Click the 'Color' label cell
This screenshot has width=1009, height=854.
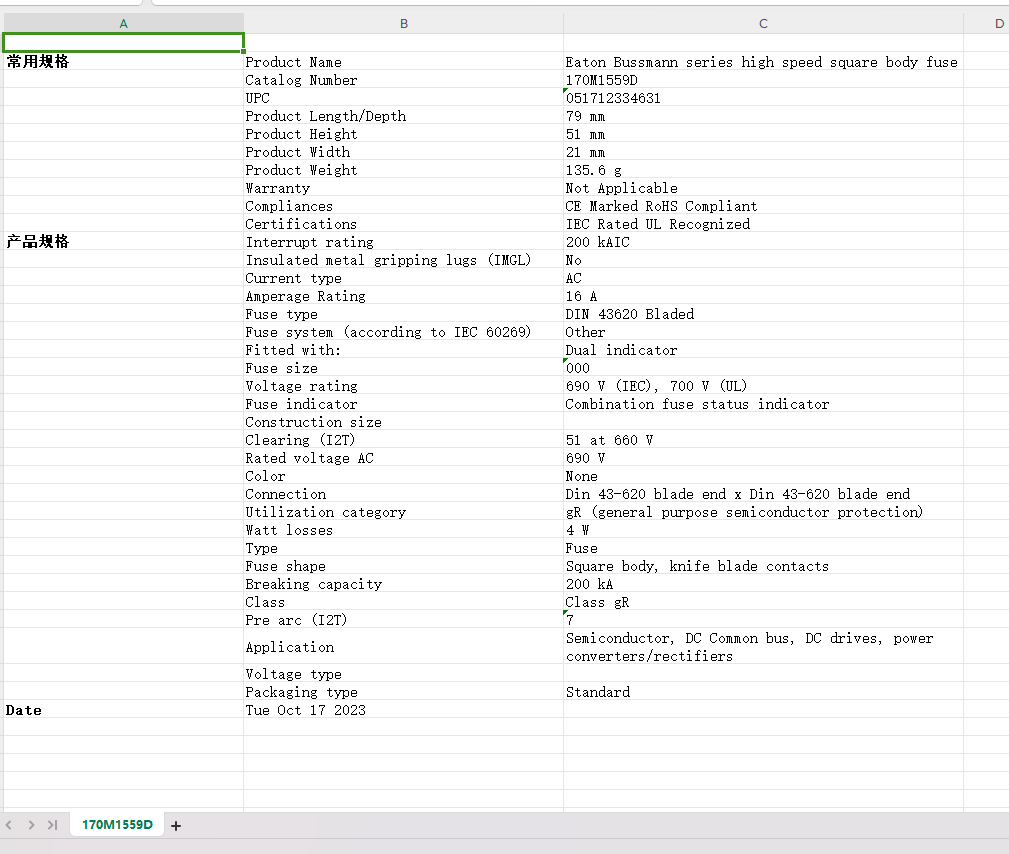click(x=403, y=476)
